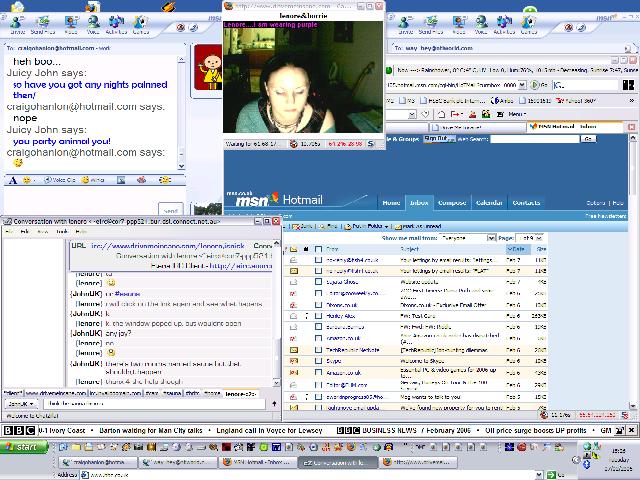This screenshot has height=480, width=640.
Task: Click buddy display picture in chat window
Action: pos(208,68)
